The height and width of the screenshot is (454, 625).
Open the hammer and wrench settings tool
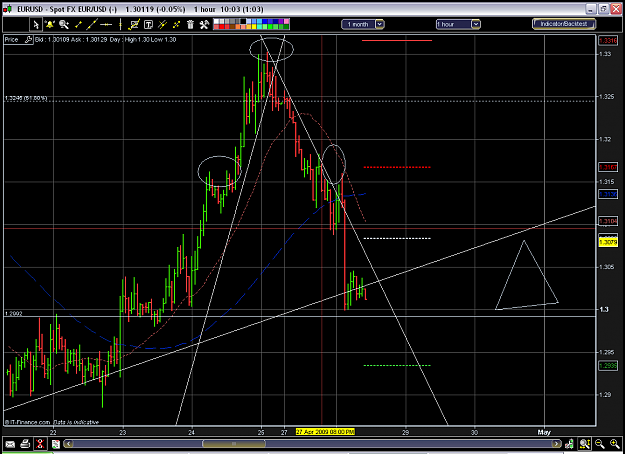[x=204, y=25]
